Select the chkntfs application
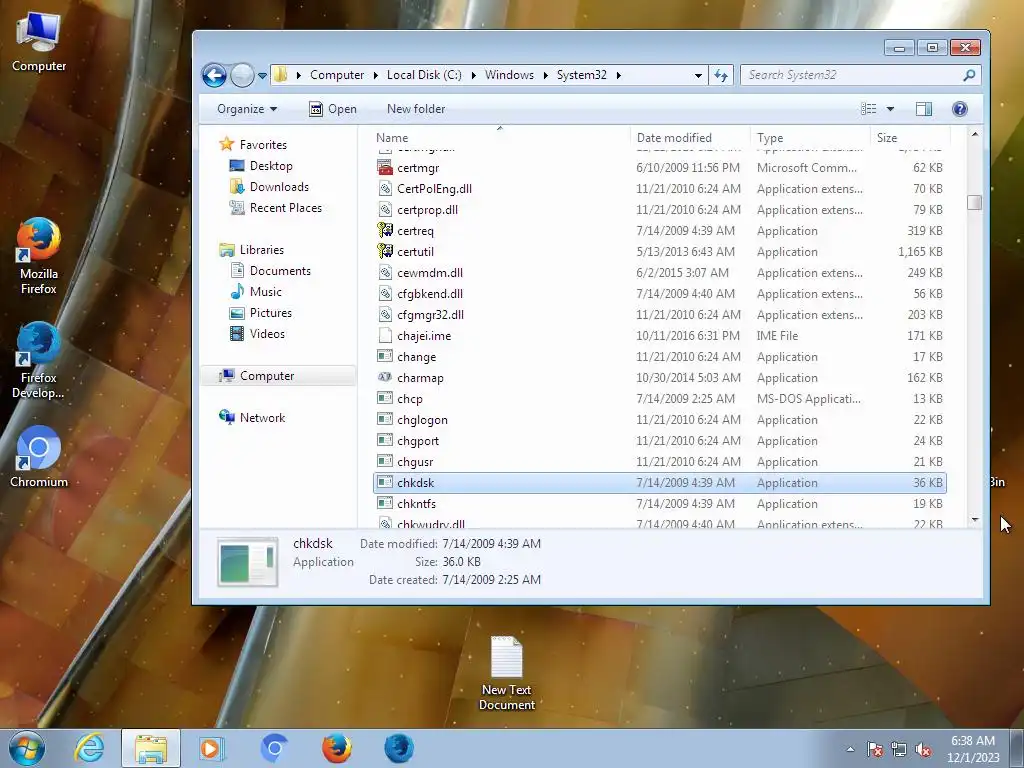Screen dimensions: 1024x768 pyautogui.click(x=416, y=504)
